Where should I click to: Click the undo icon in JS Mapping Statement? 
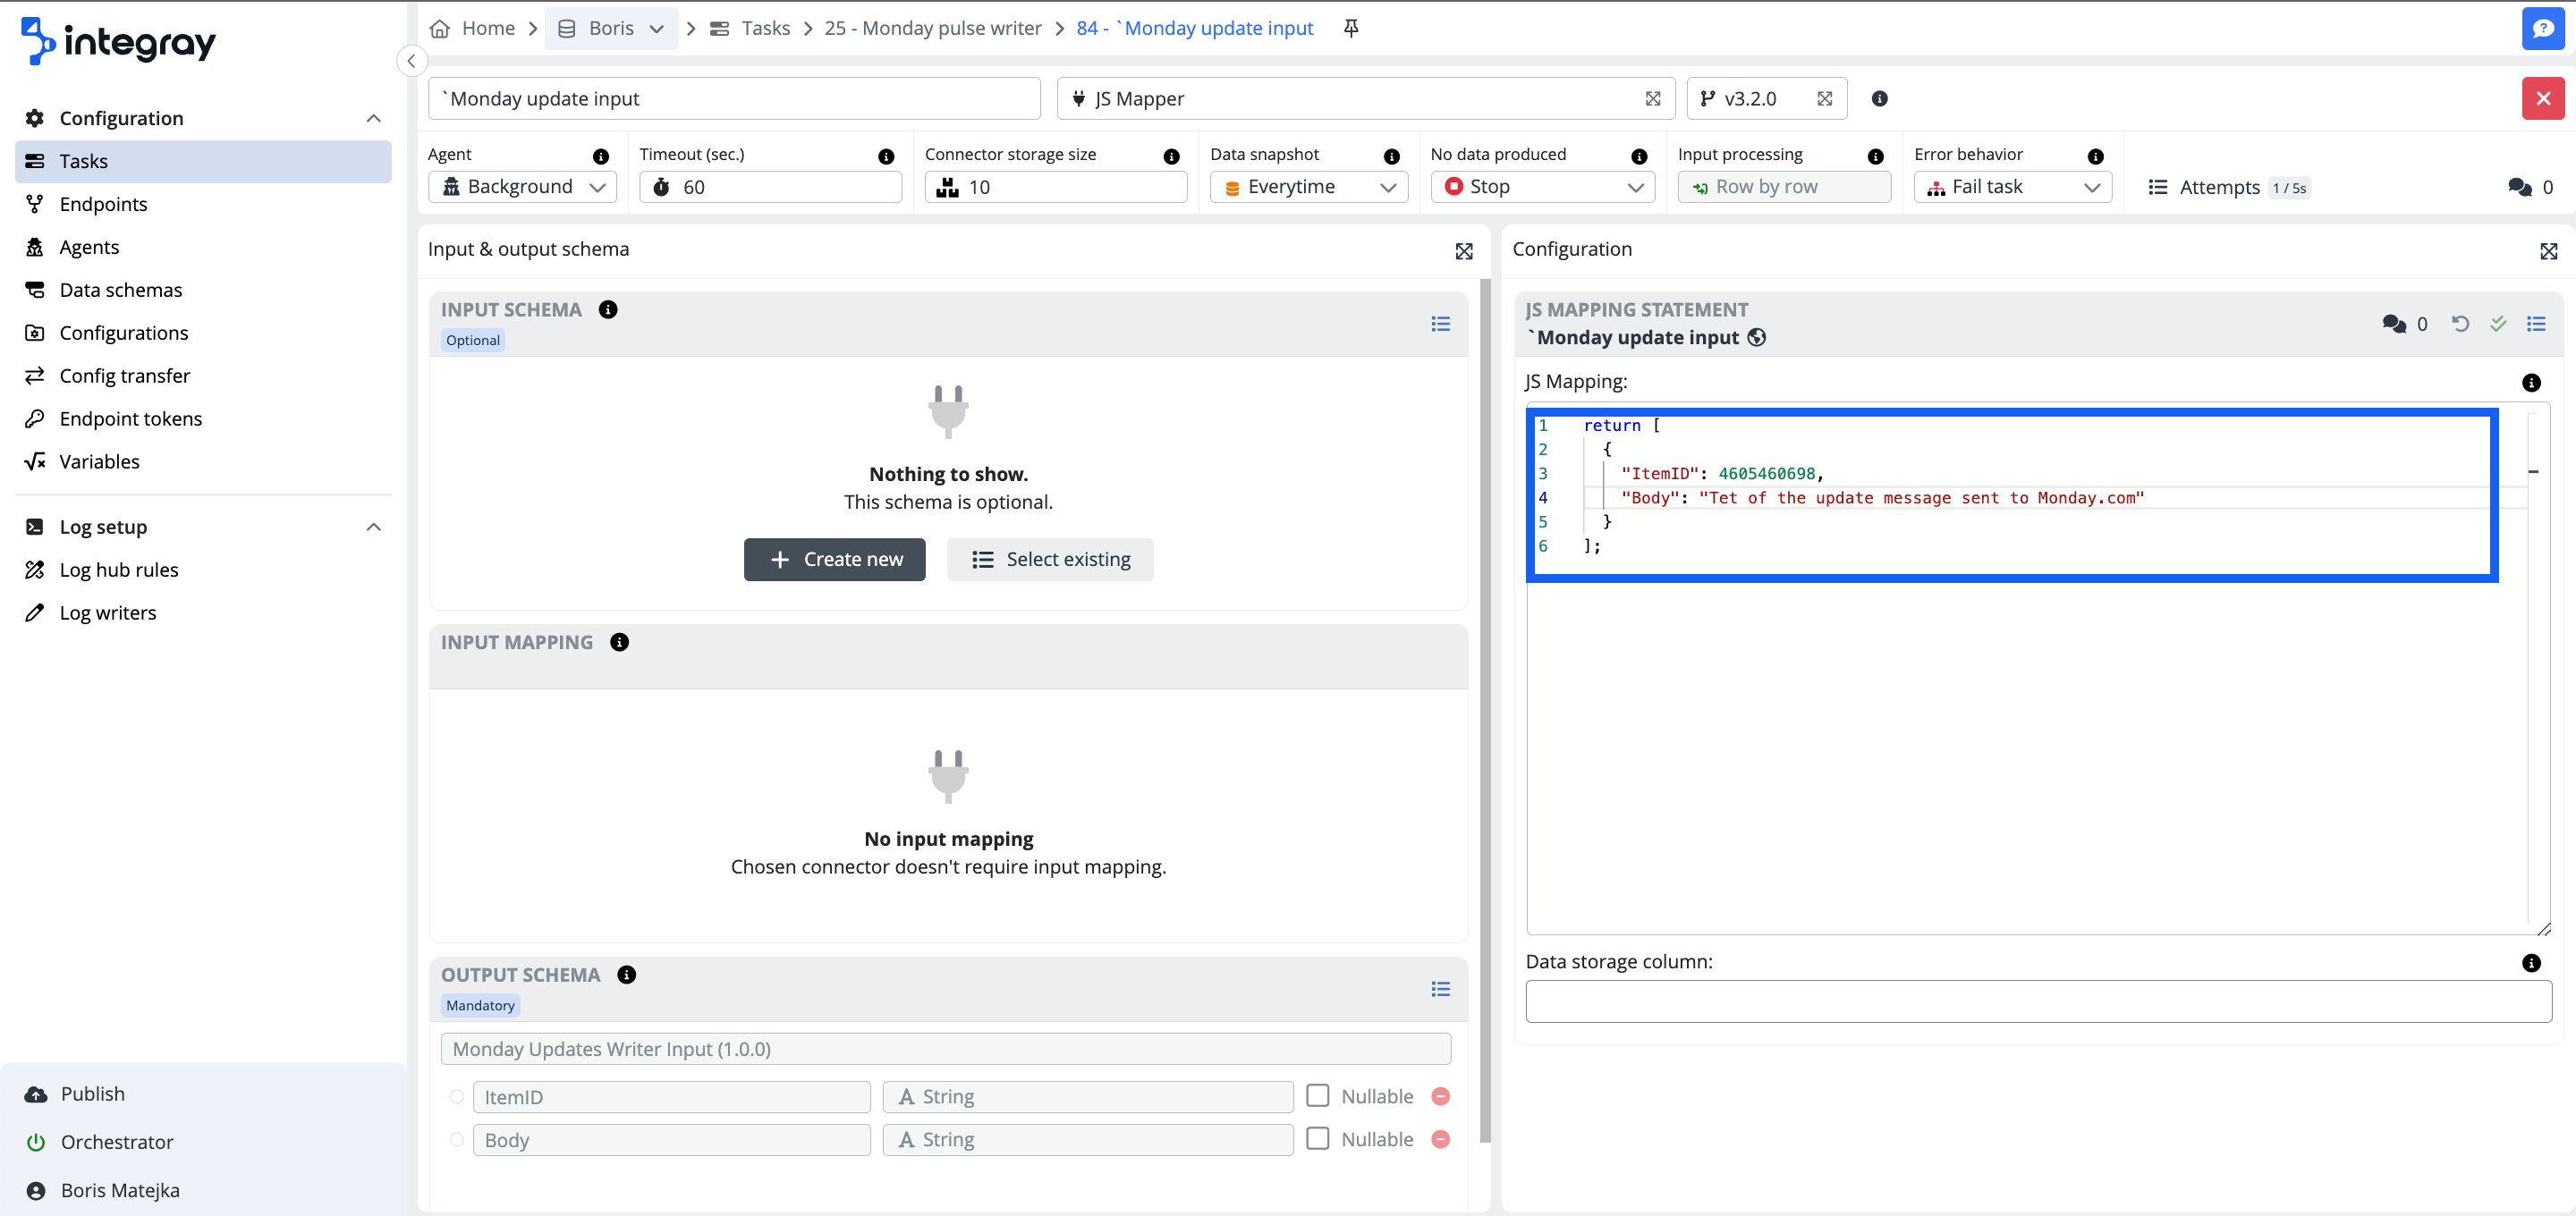2460,323
